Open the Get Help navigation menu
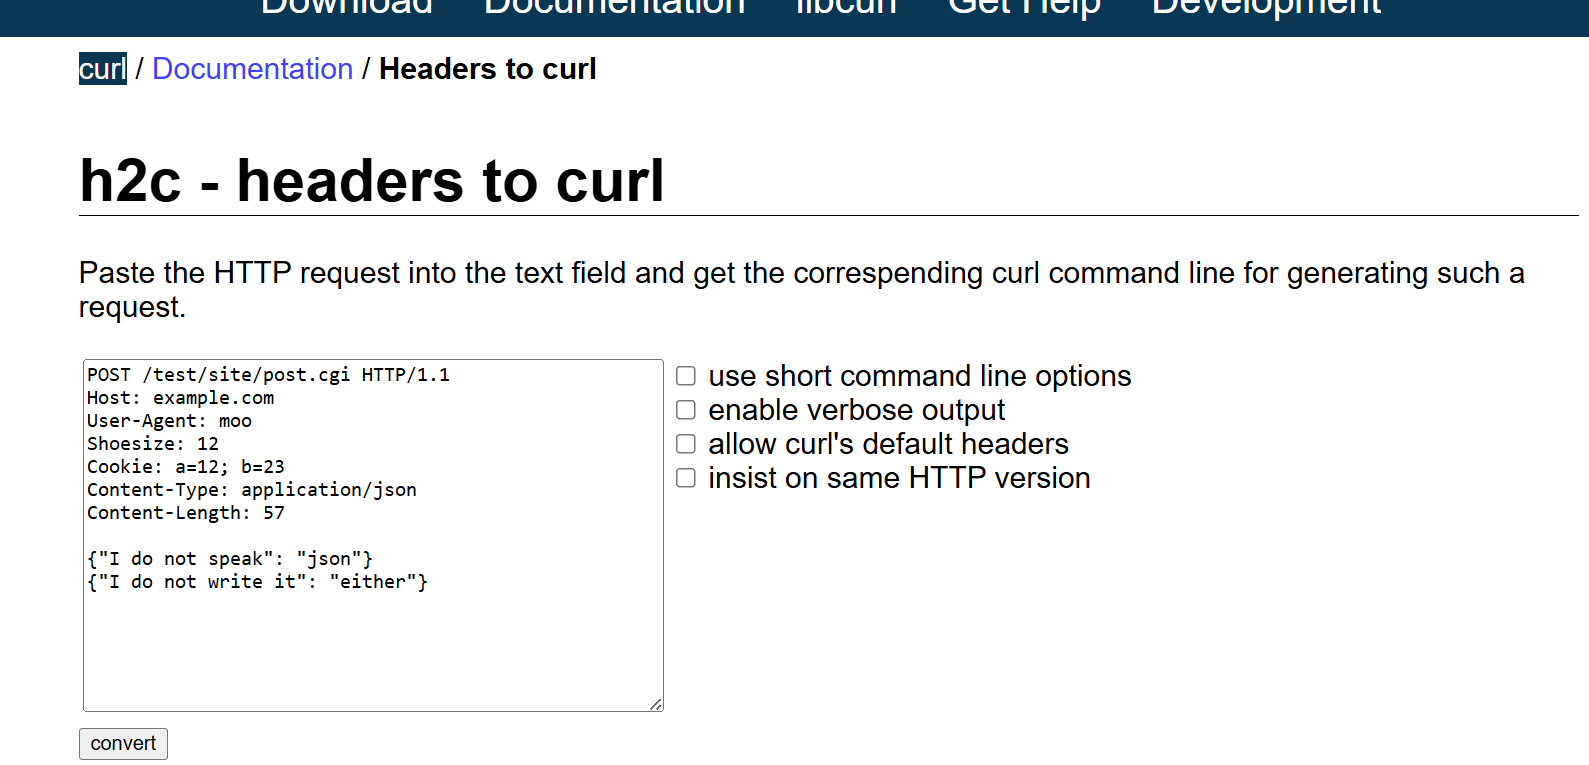Screen dimensions: 1589x765 (1024, 8)
